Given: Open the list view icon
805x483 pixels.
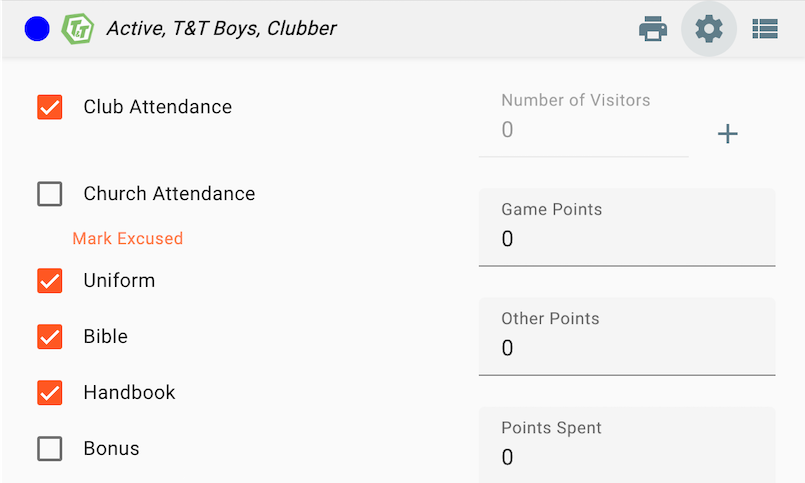Looking at the screenshot, I should [x=765, y=29].
